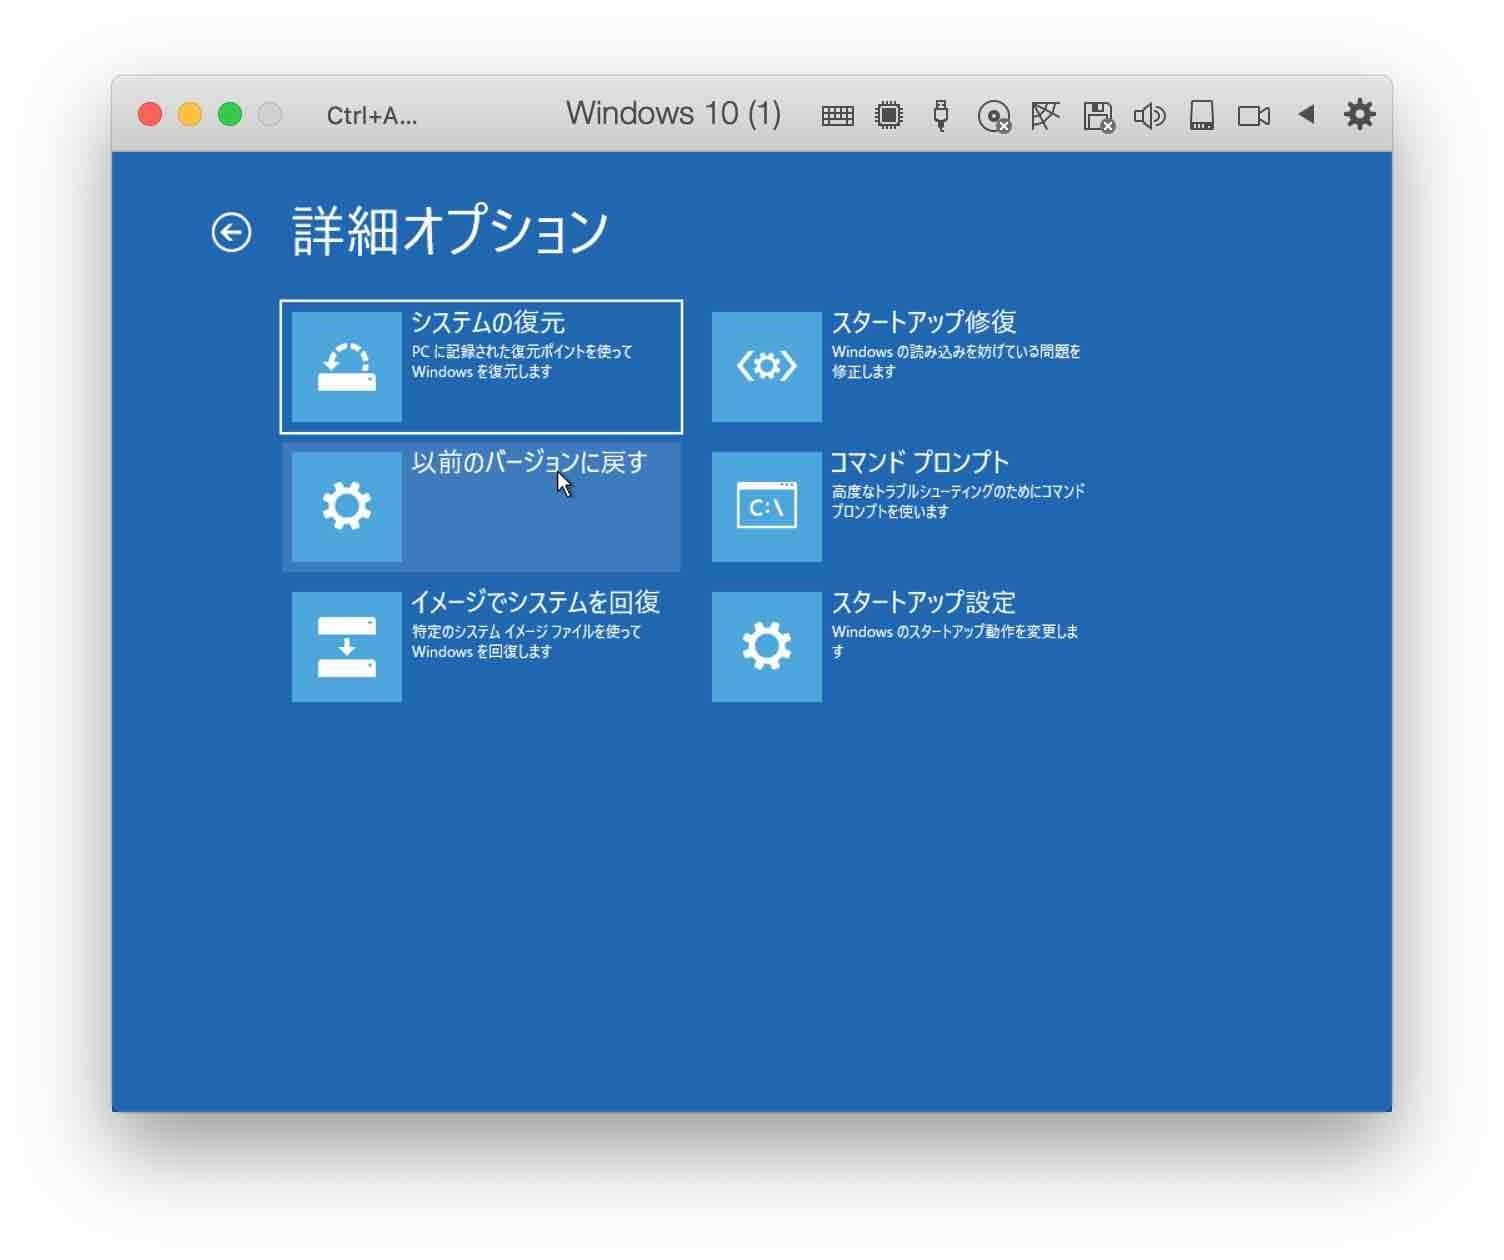This screenshot has height=1260, width=1504.
Task: Click description 特定のシステム イメージ ファイルを使って
Action: (526, 632)
